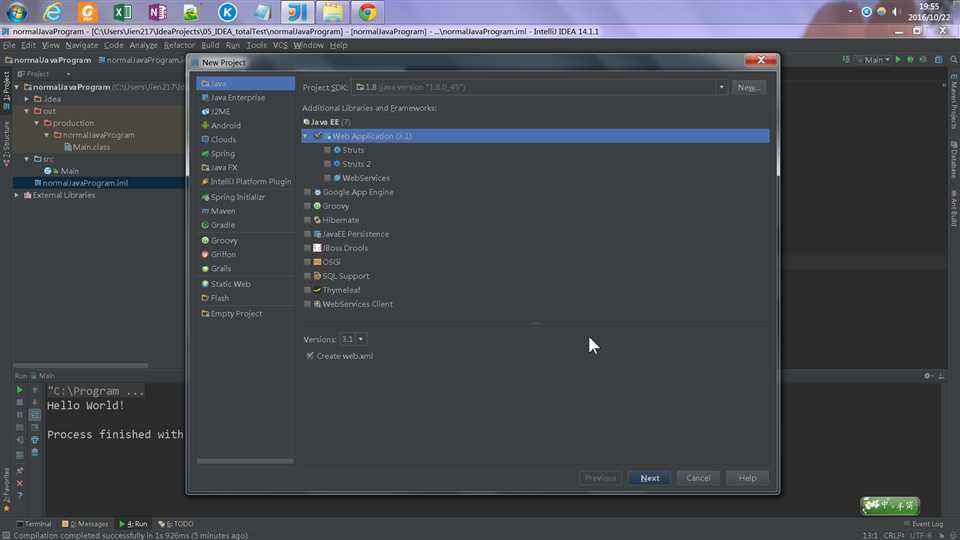This screenshot has width=960, height=540.
Task: Open the File menu
Action: click(x=9, y=45)
